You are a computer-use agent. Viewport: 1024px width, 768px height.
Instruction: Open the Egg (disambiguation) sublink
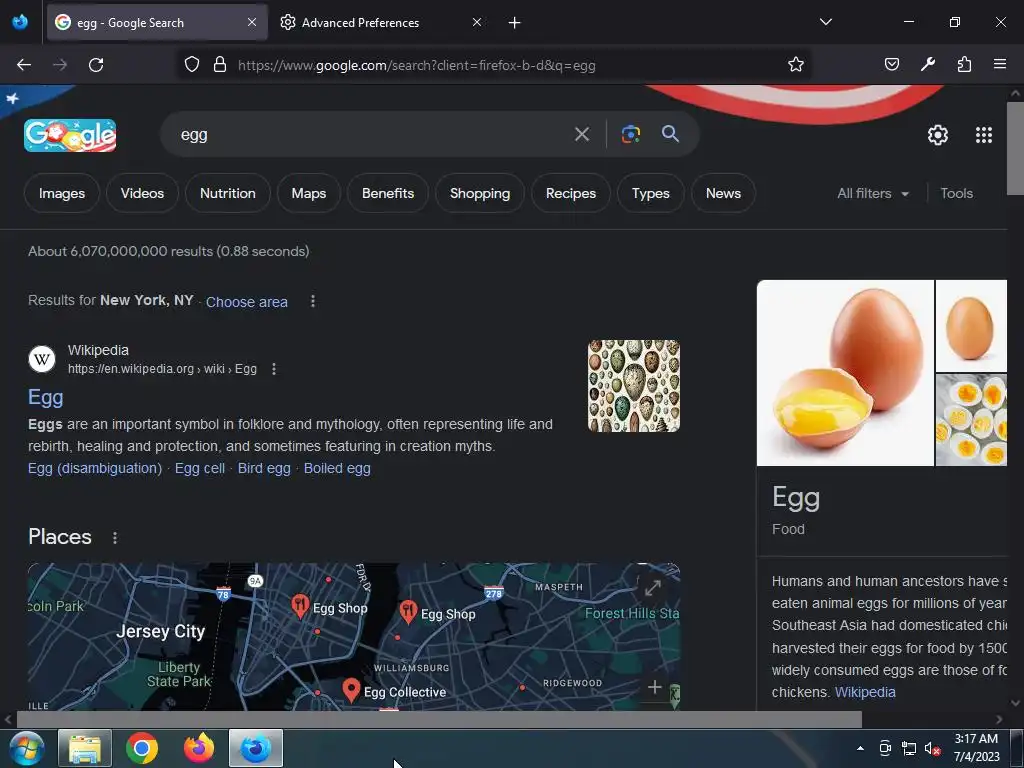95,468
